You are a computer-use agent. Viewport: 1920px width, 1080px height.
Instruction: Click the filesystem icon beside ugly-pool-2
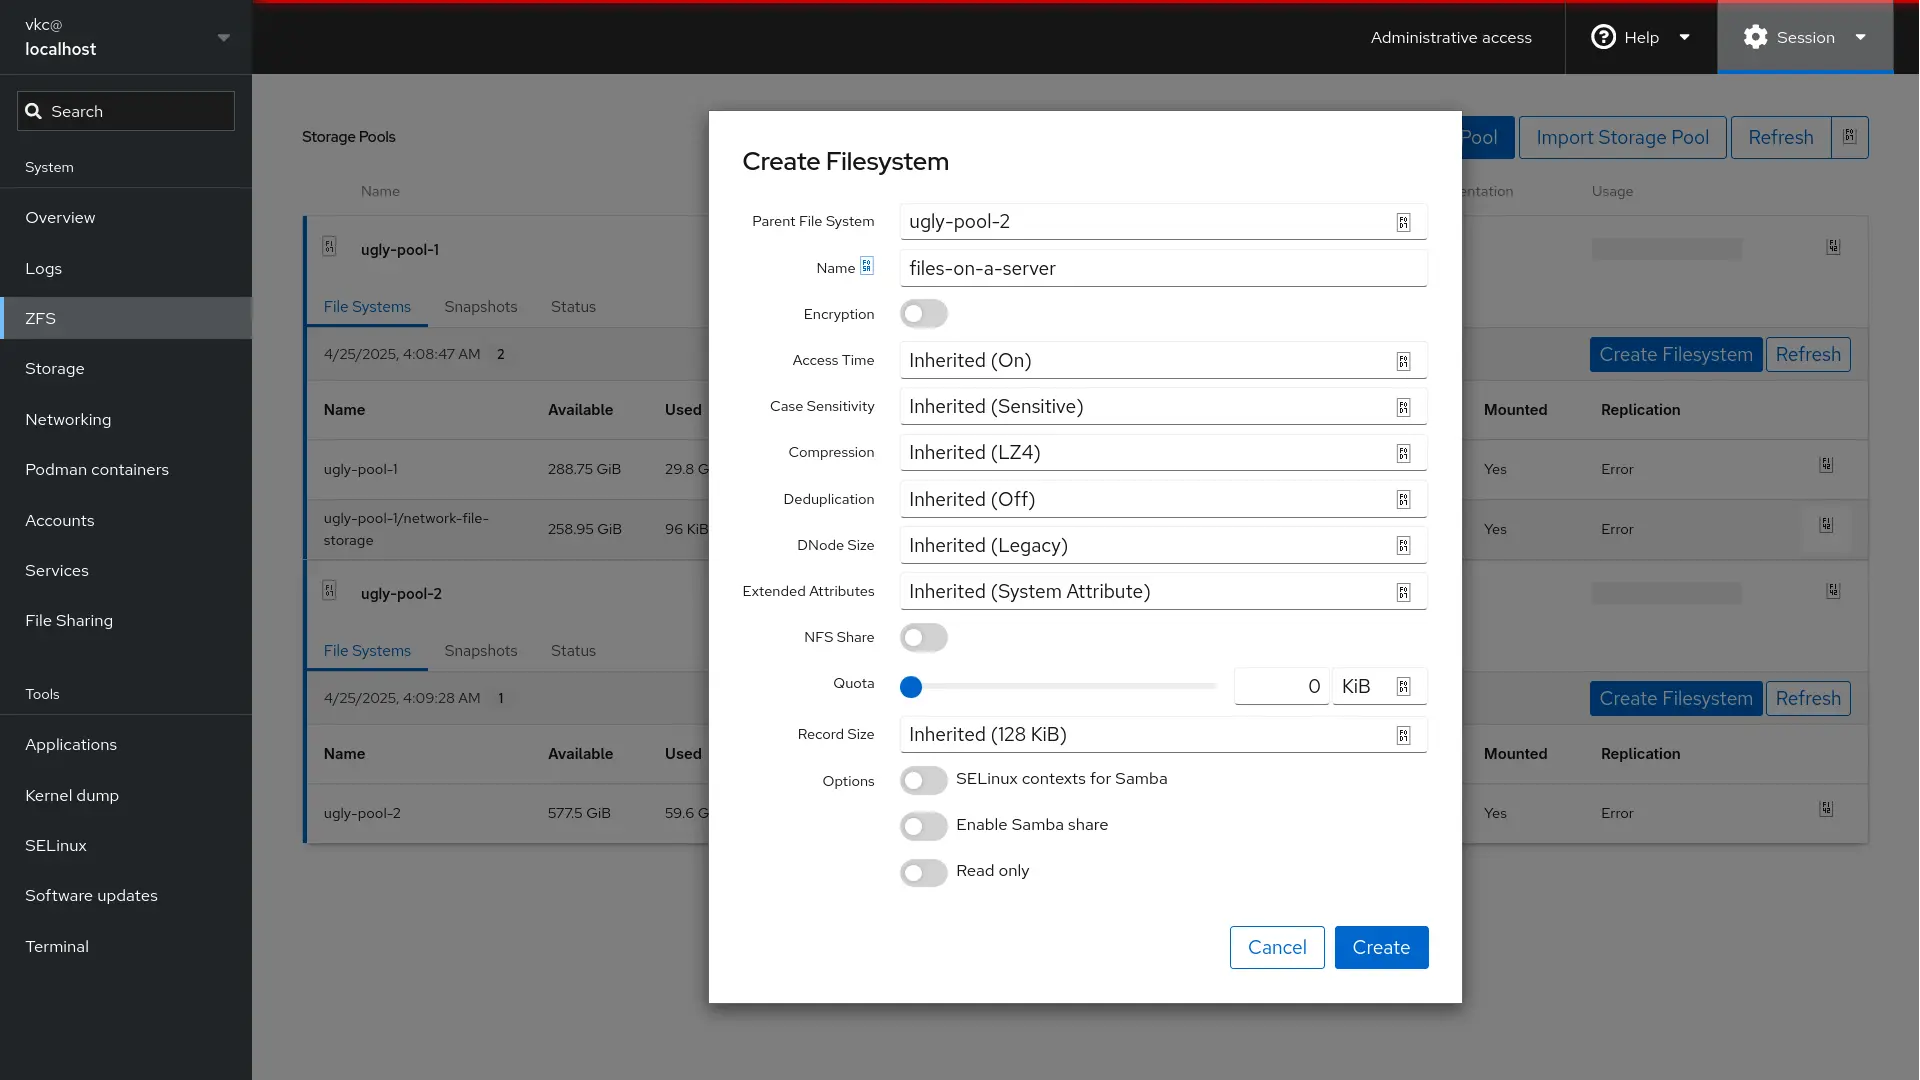pos(331,590)
